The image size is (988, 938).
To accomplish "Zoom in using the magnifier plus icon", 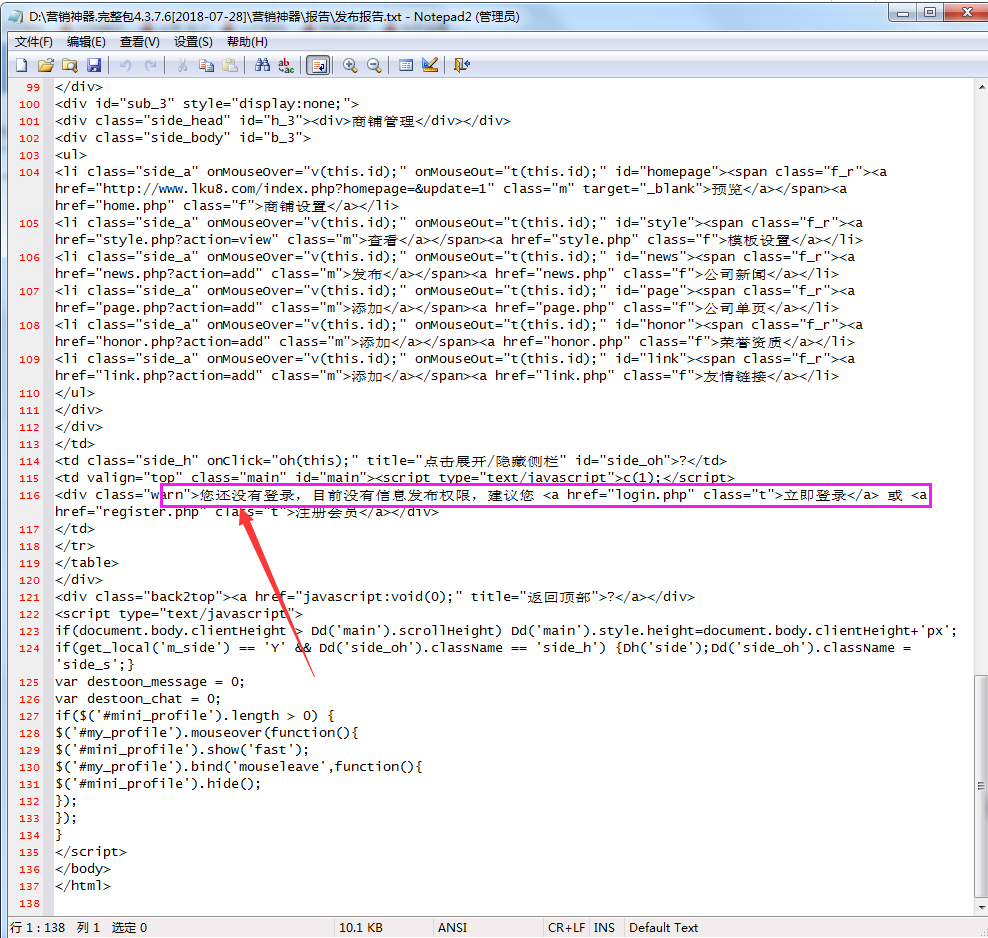I will point(350,65).
